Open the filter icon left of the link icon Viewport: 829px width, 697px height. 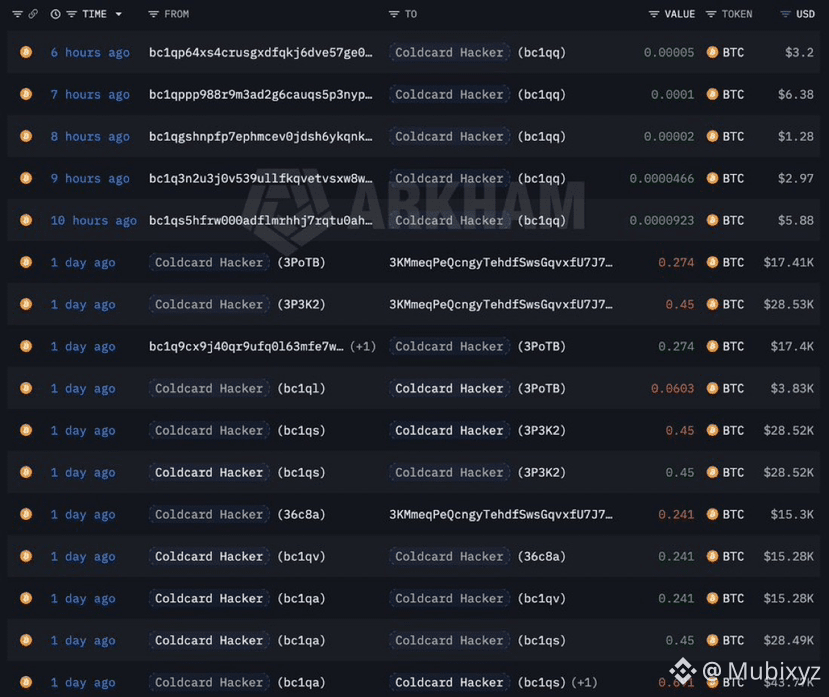click(17, 14)
